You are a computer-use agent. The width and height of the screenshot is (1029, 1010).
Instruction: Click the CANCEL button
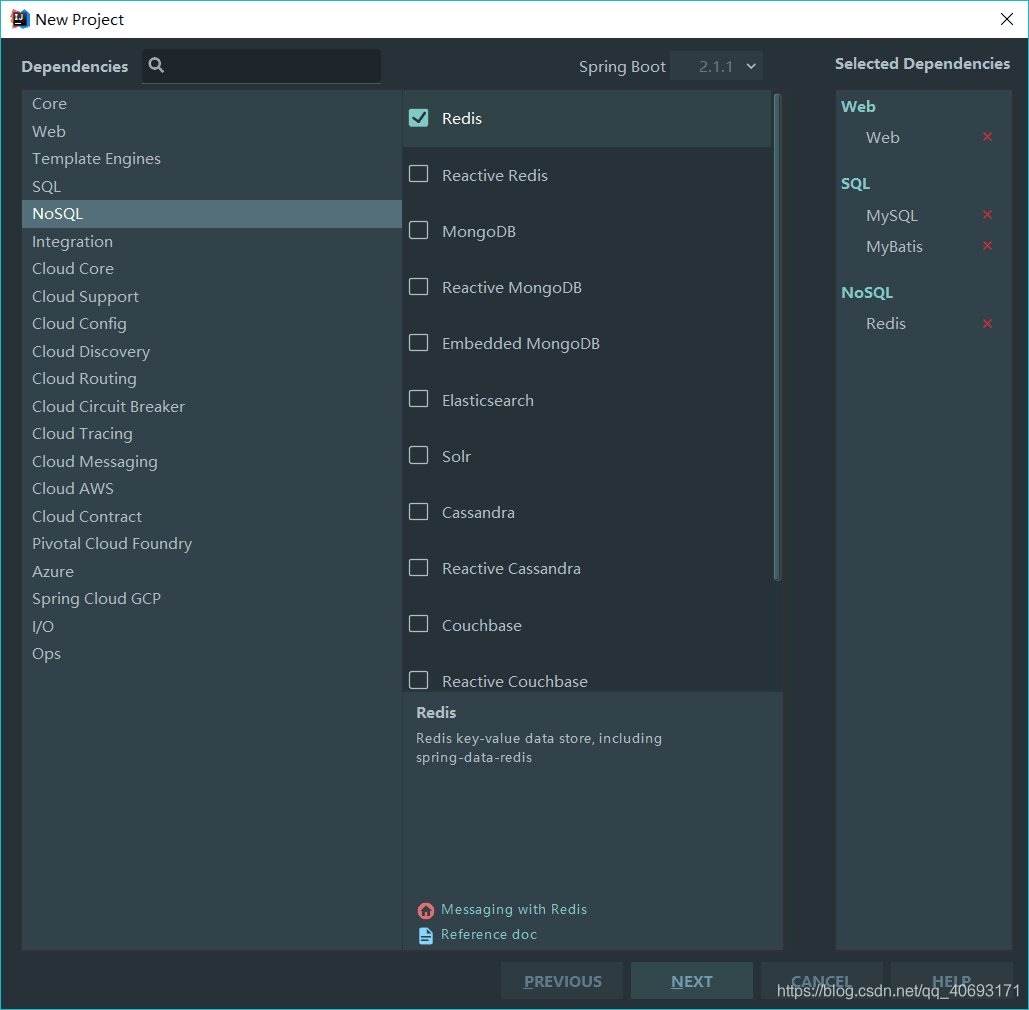pyautogui.click(x=821, y=981)
